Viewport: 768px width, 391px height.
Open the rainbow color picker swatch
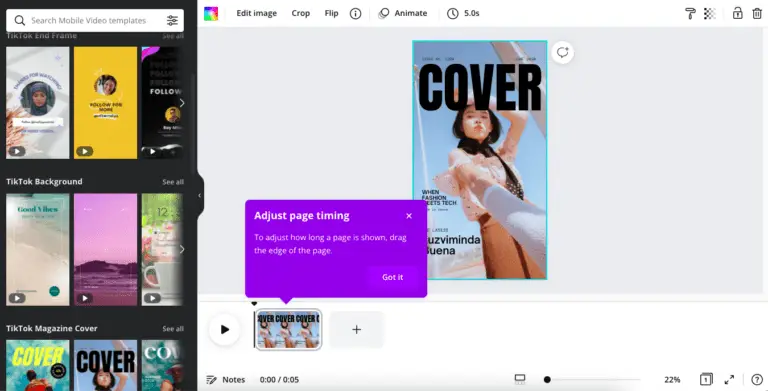click(211, 14)
